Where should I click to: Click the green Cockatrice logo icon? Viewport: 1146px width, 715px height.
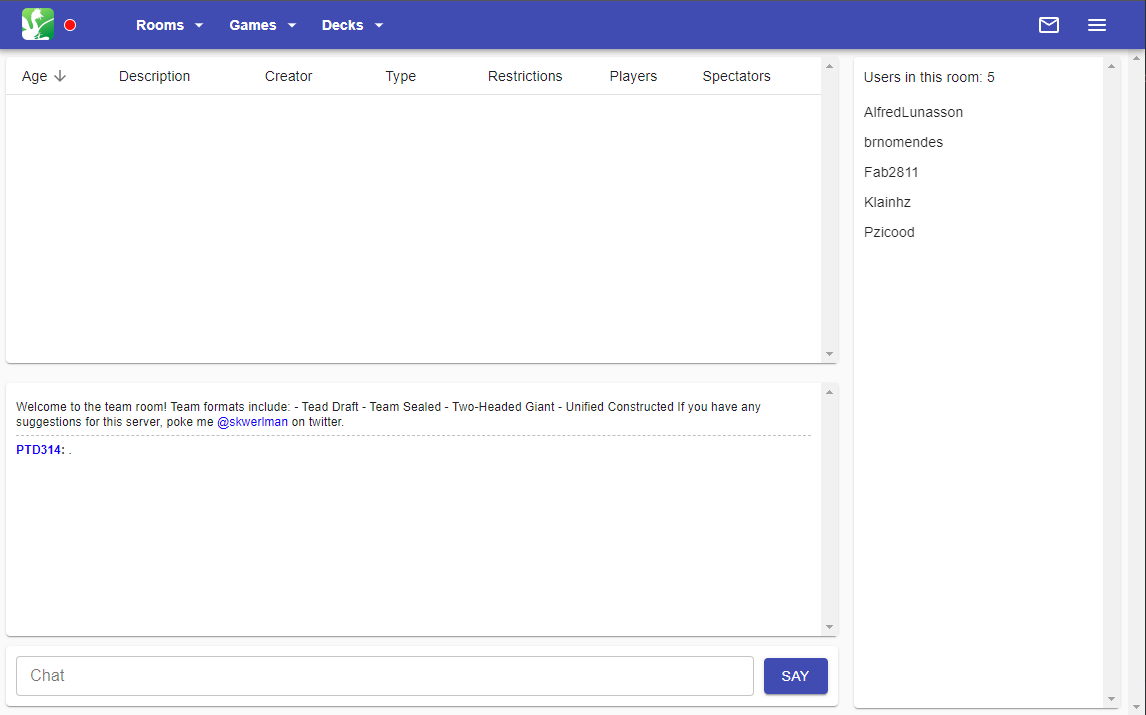[37, 25]
